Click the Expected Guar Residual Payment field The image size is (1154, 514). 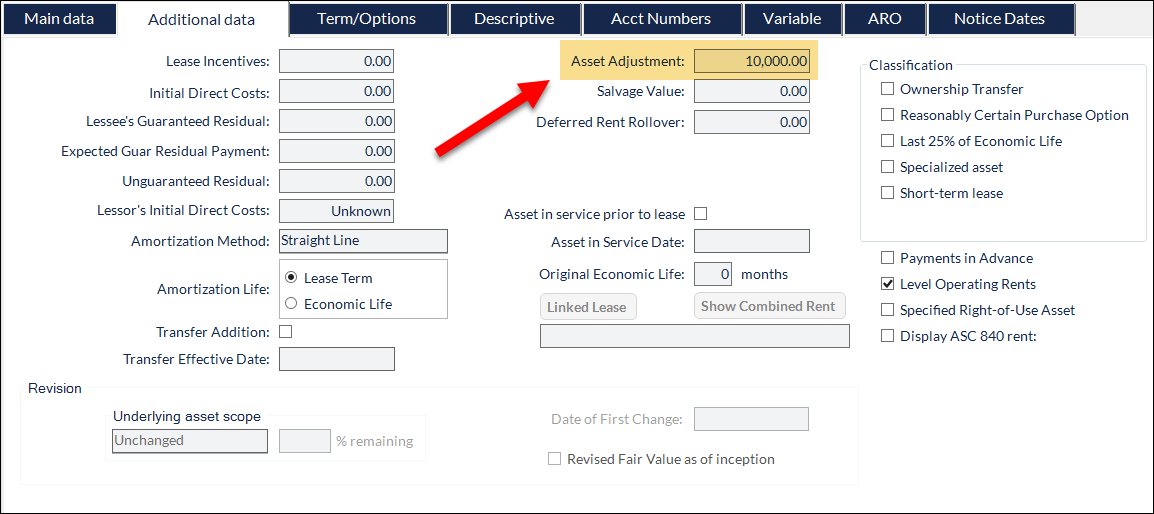336,151
